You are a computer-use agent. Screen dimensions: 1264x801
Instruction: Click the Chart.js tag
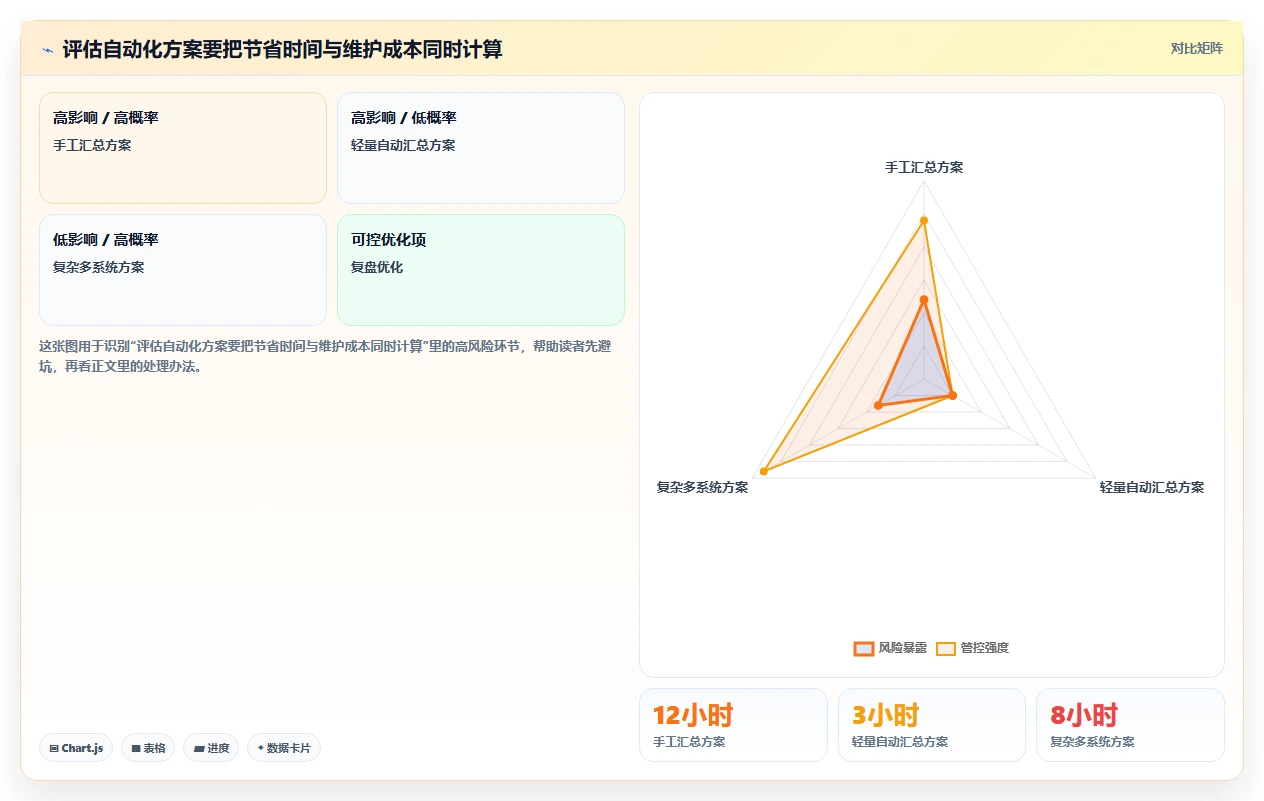click(76, 748)
